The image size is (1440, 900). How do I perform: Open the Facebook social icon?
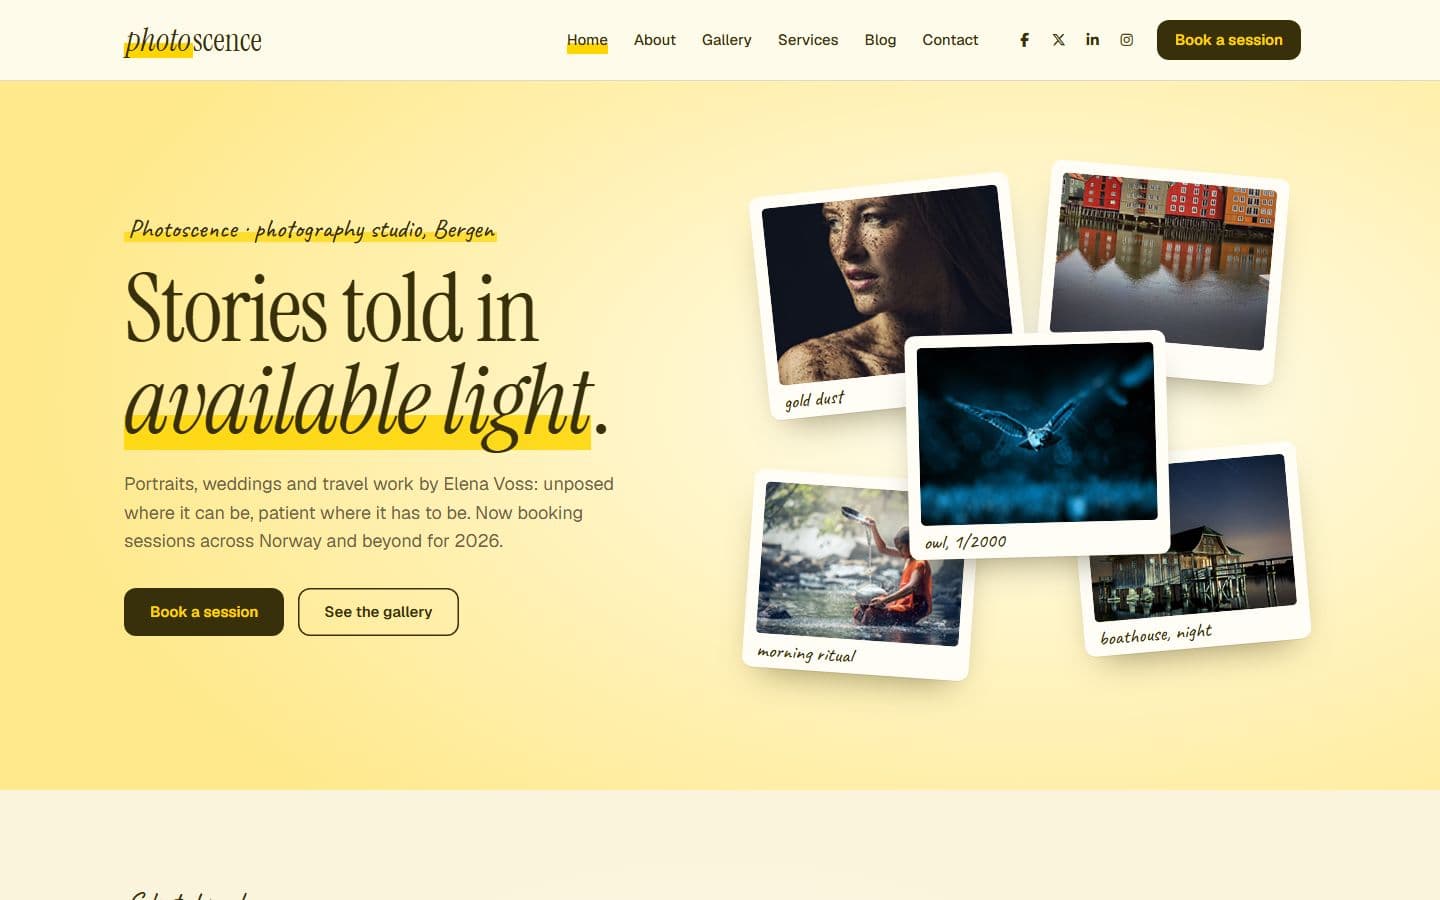click(1024, 40)
